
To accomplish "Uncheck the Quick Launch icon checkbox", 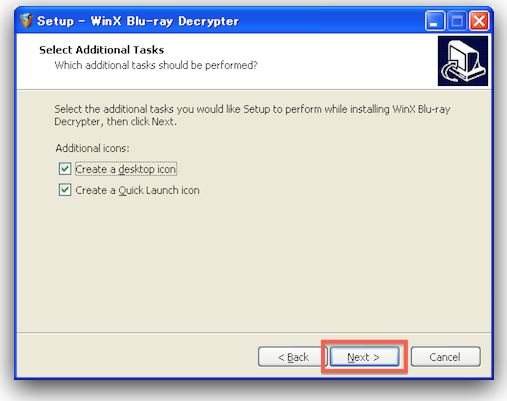I will [x=65, y=190].
